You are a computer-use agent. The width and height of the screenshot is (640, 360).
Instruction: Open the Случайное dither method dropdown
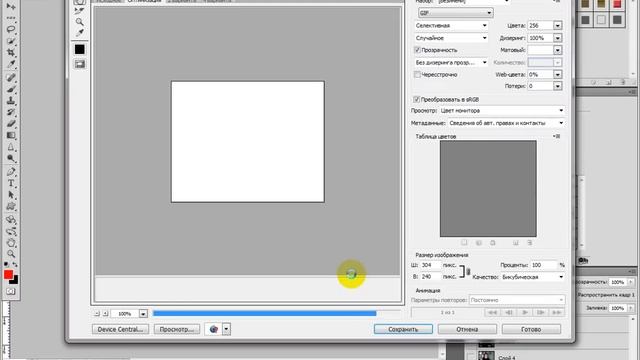[451, 38]
